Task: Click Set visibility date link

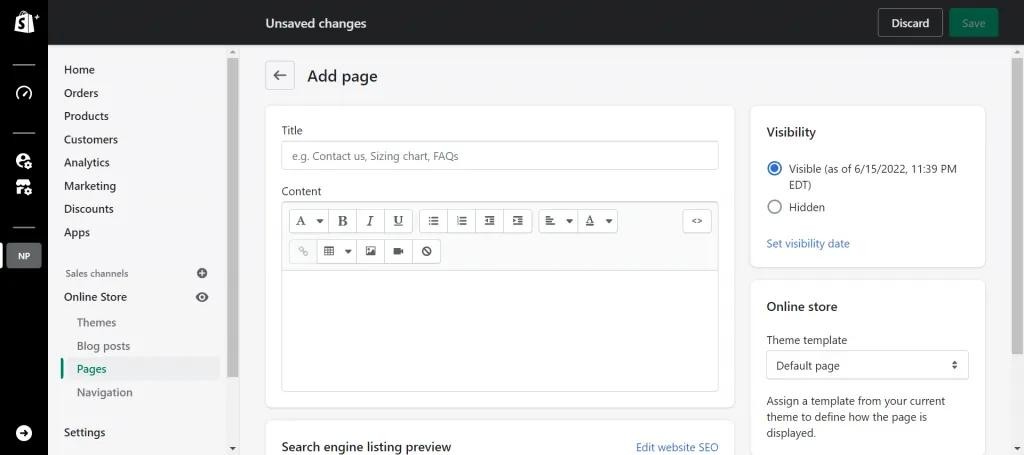Action: (x=808, y=243)
